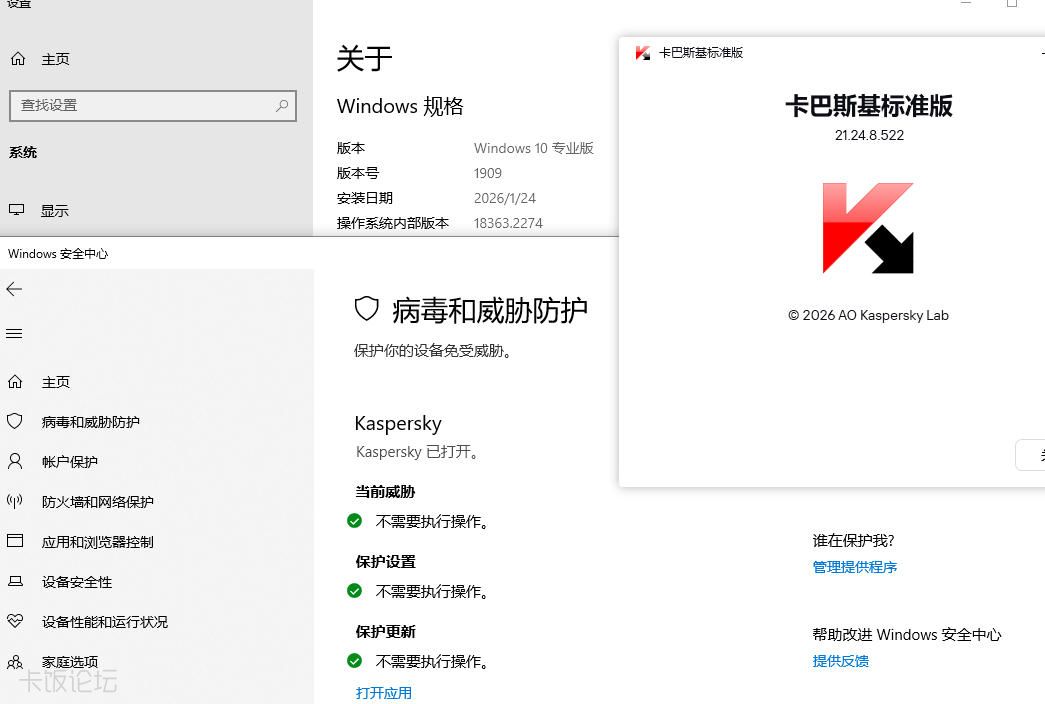Viewport: 1045px width, 704px height.
Task: Select 显示 in the Settings sidebar
Action: pos(54,211)
